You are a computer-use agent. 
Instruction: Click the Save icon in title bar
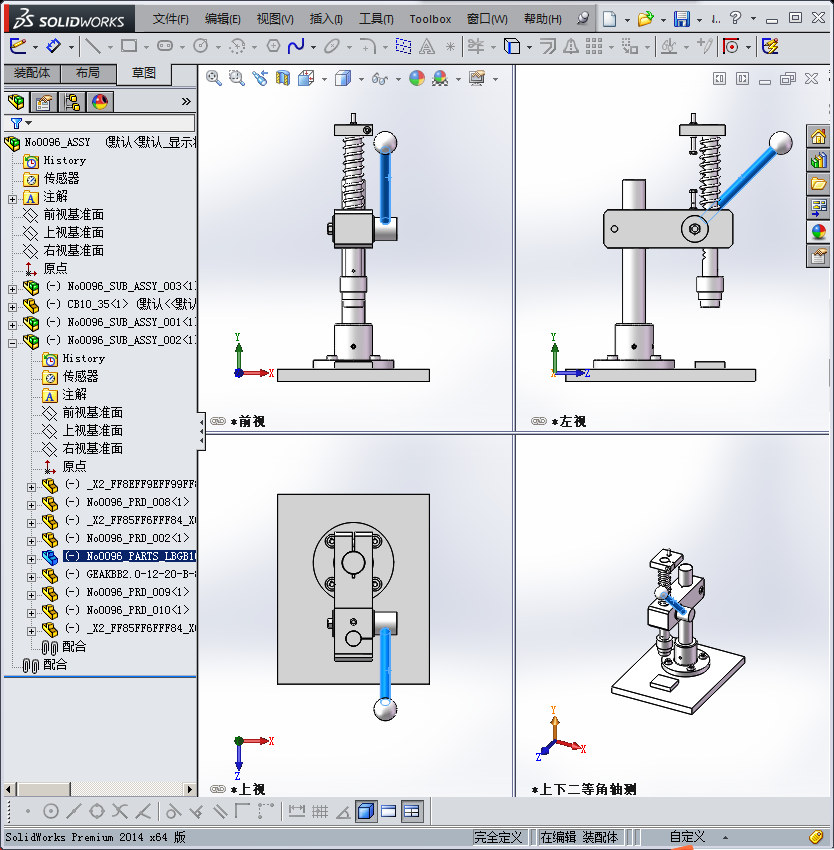click(682, 19)
